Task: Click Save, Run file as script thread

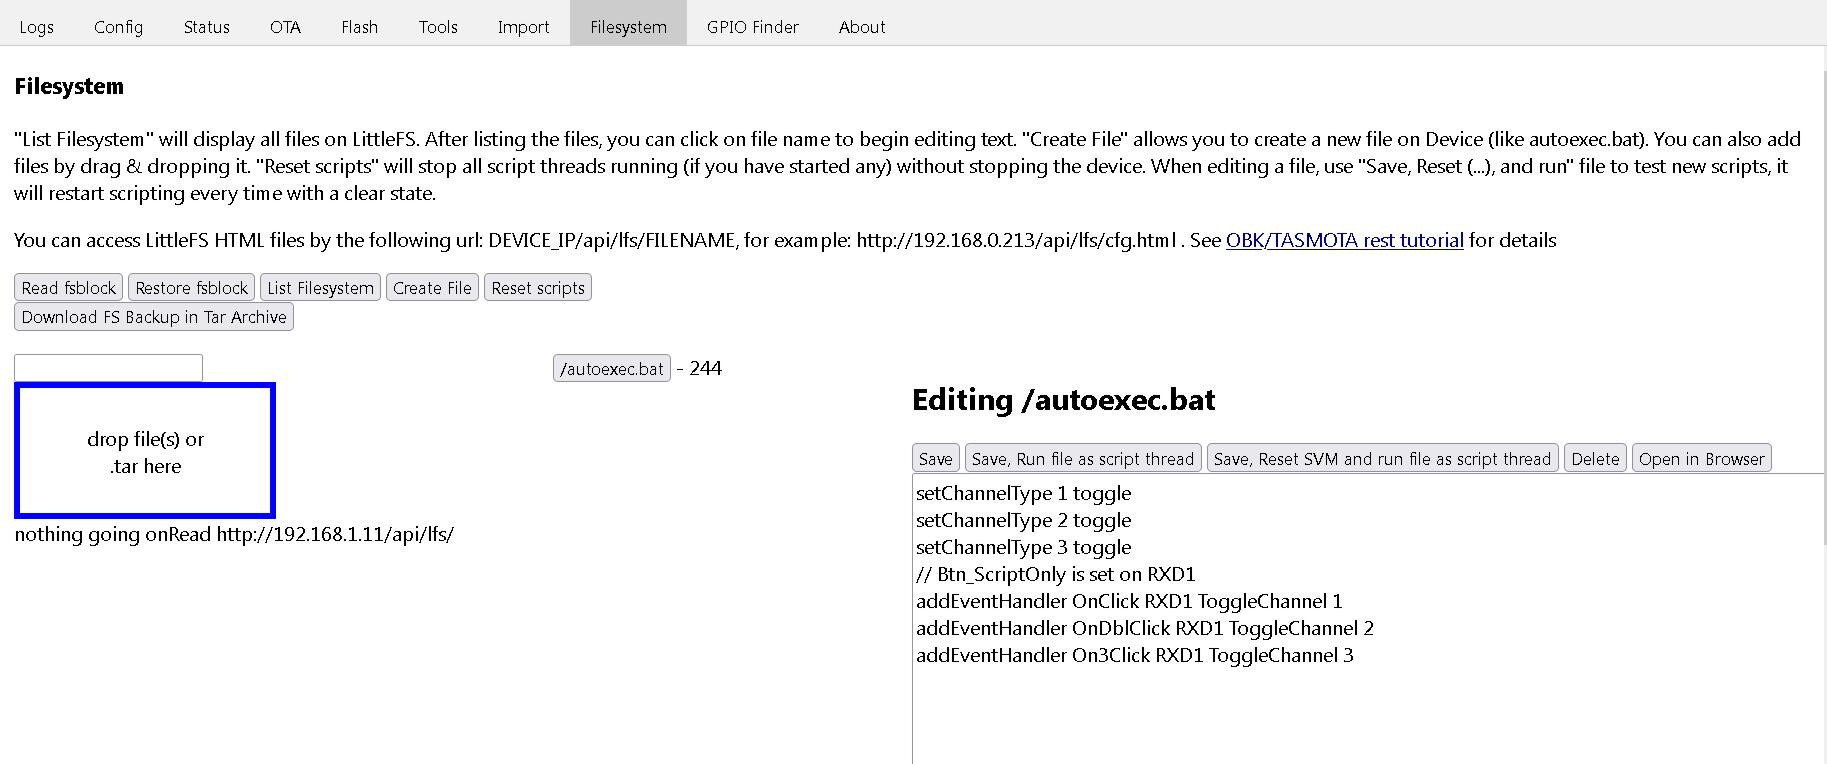Action: coord(1083,459)
